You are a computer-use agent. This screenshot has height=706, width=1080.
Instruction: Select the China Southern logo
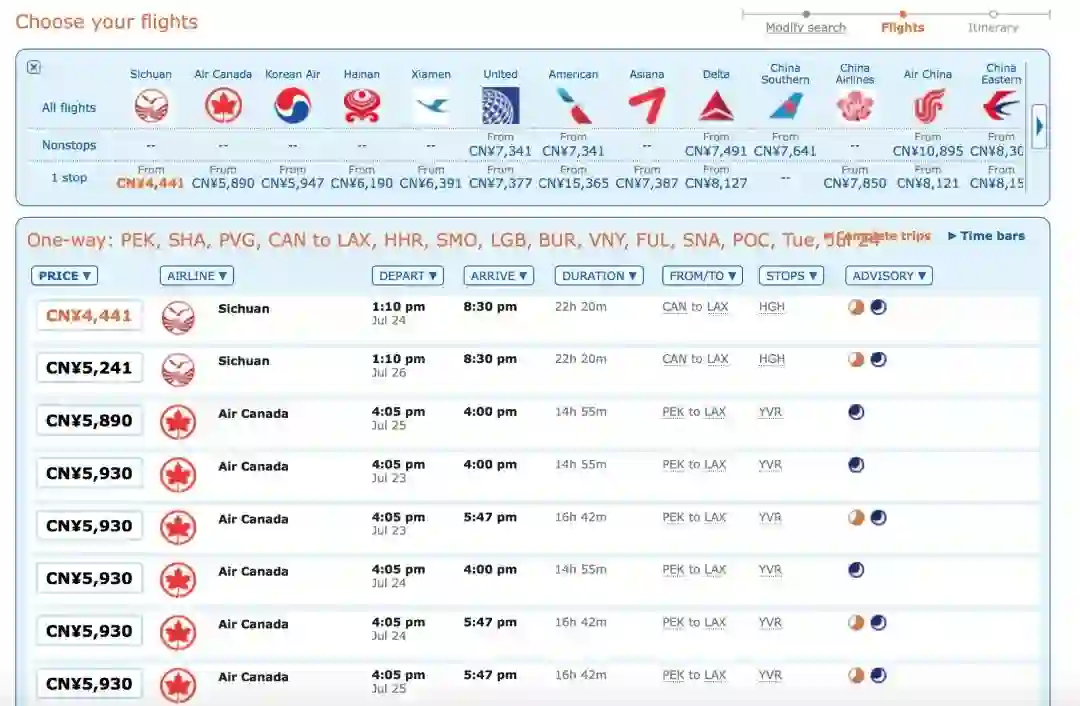(x=785, y=107)
